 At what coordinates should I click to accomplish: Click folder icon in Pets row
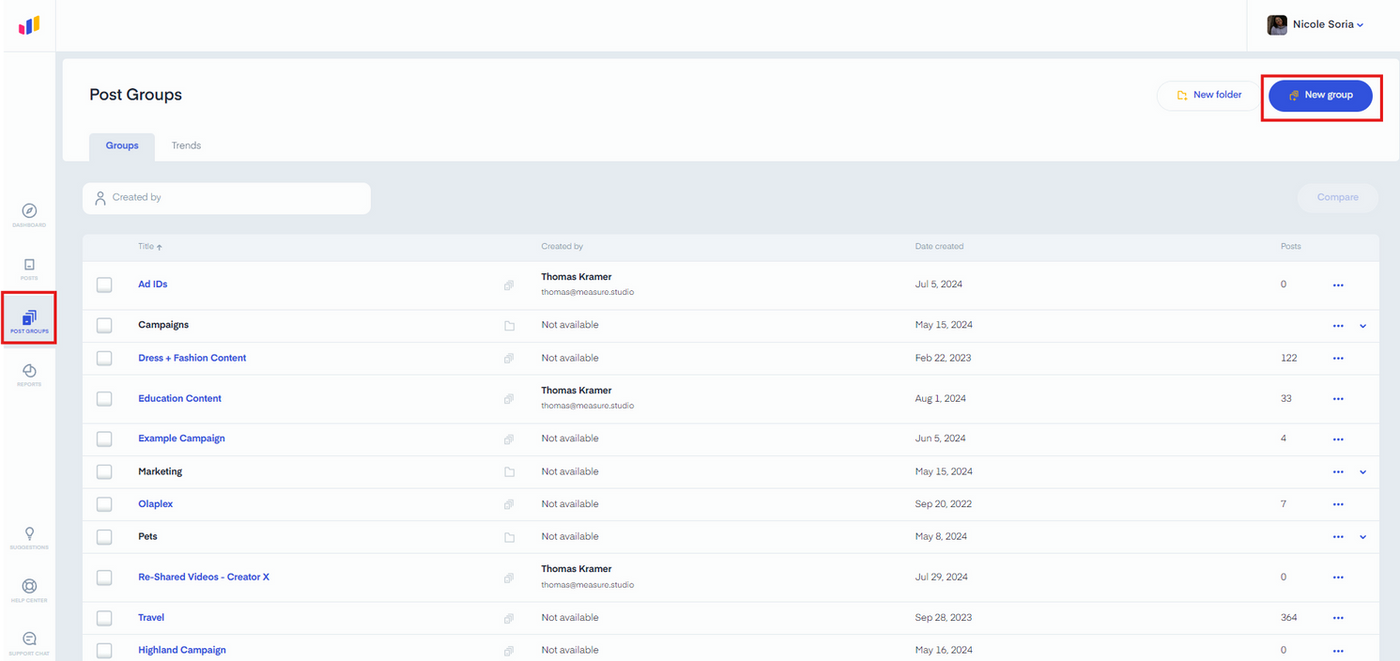click(509, 537)
